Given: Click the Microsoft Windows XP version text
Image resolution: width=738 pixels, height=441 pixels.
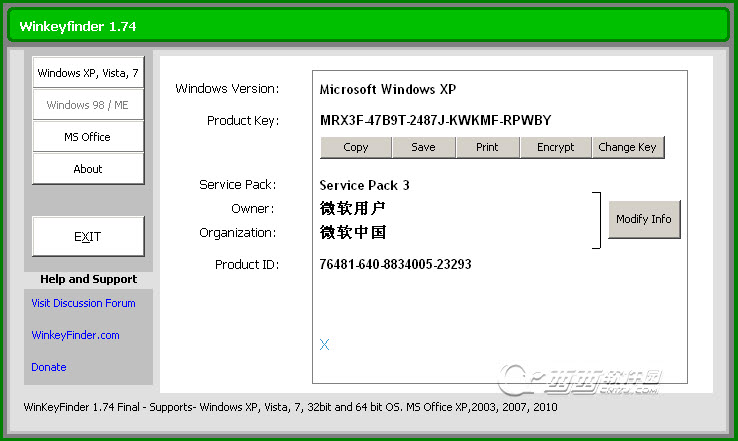Looking at the screenshot, I should tap(388, 89).
